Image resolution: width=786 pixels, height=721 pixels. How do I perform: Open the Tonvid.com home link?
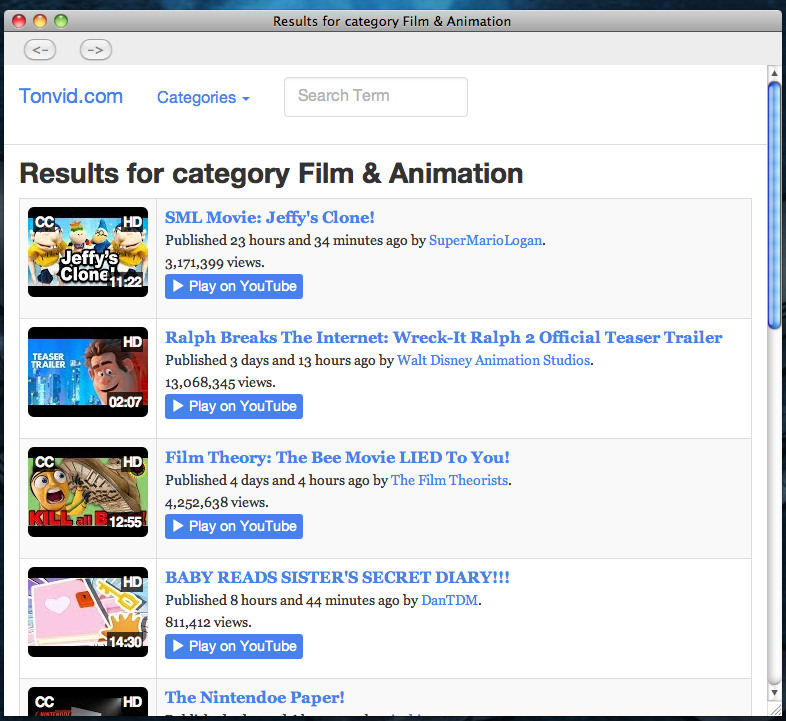point(71,96)
